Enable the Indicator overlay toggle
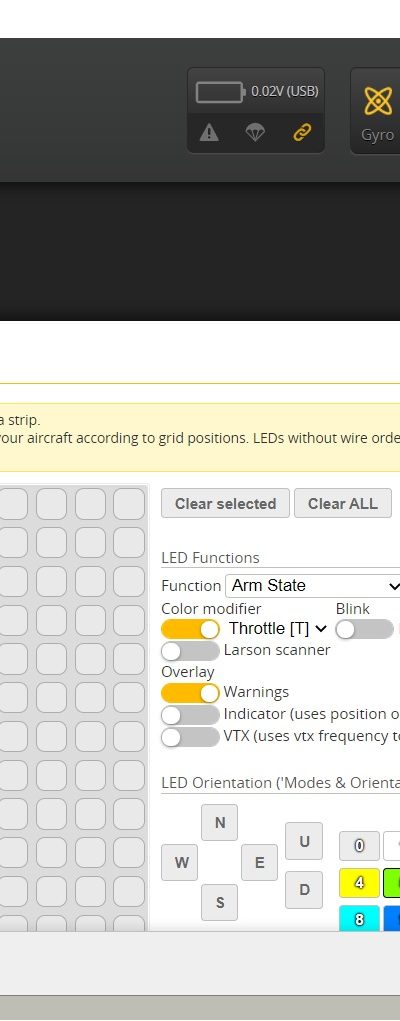The width and height of the screenshot is (400, 1021). (x=190, y=715)
